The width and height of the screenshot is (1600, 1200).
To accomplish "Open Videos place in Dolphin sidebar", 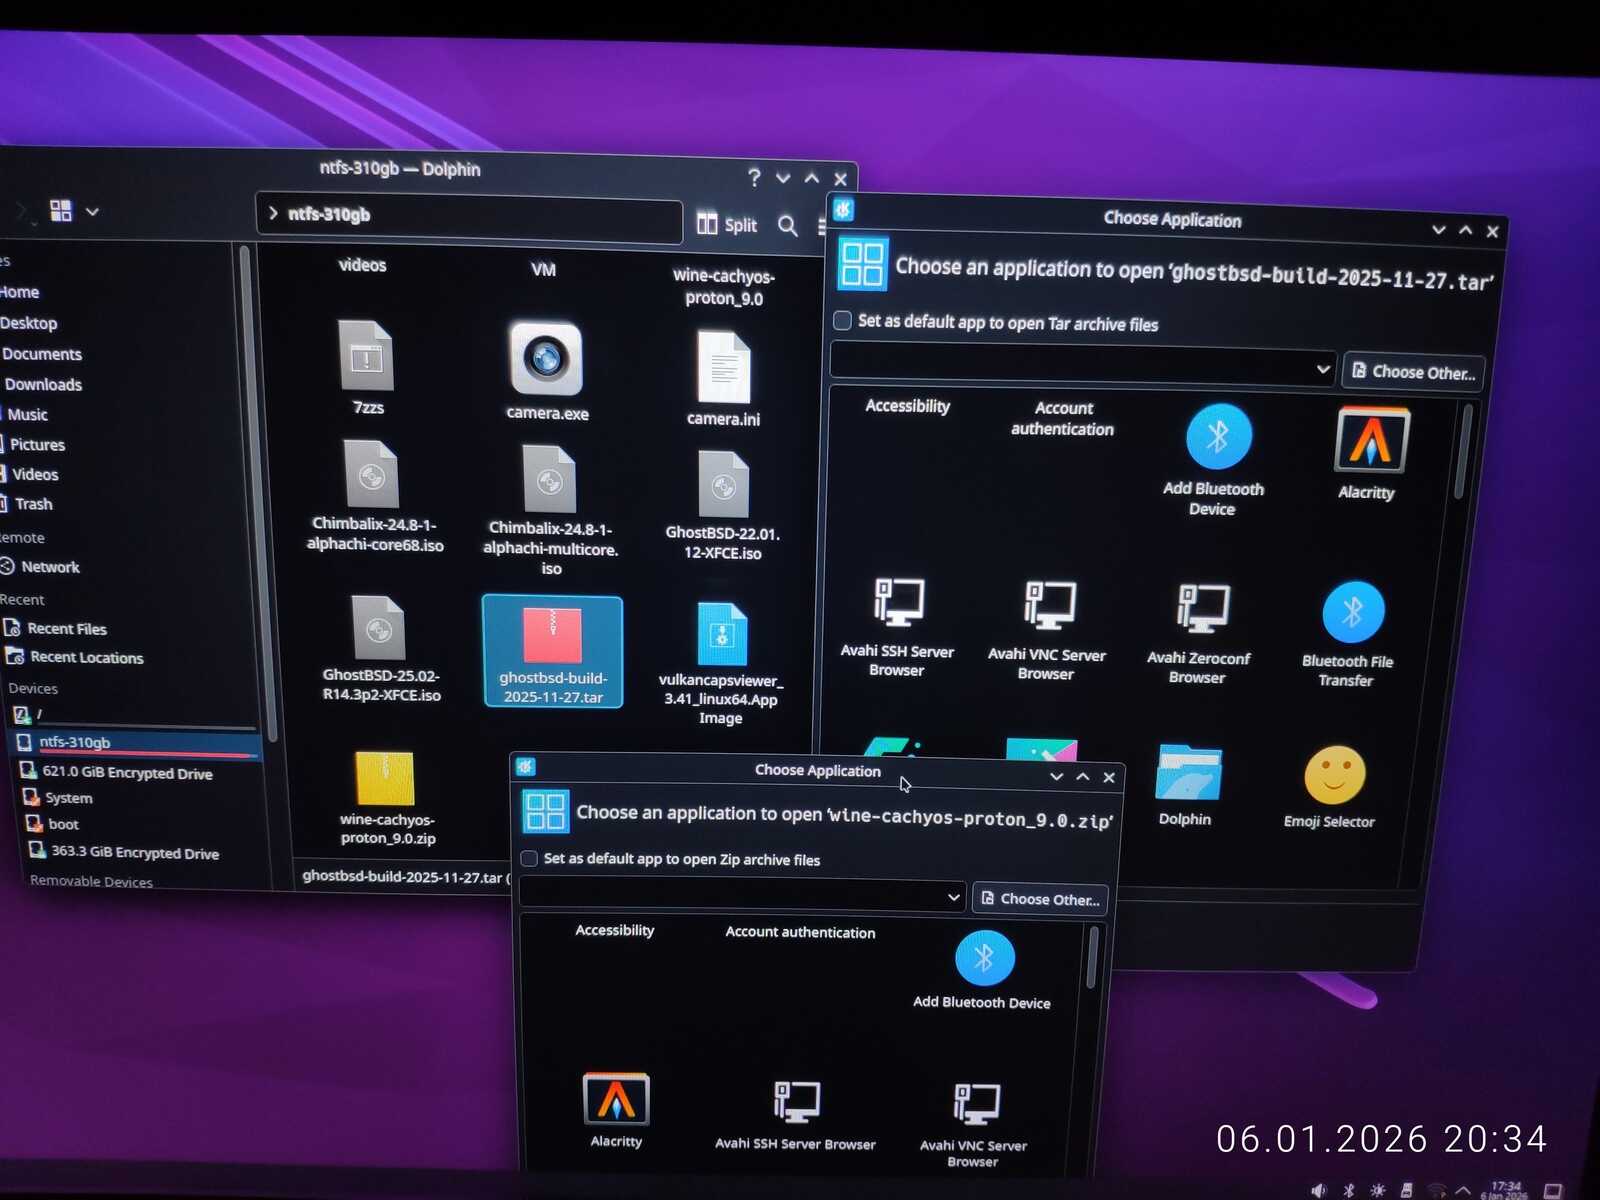I will (32, 474).
